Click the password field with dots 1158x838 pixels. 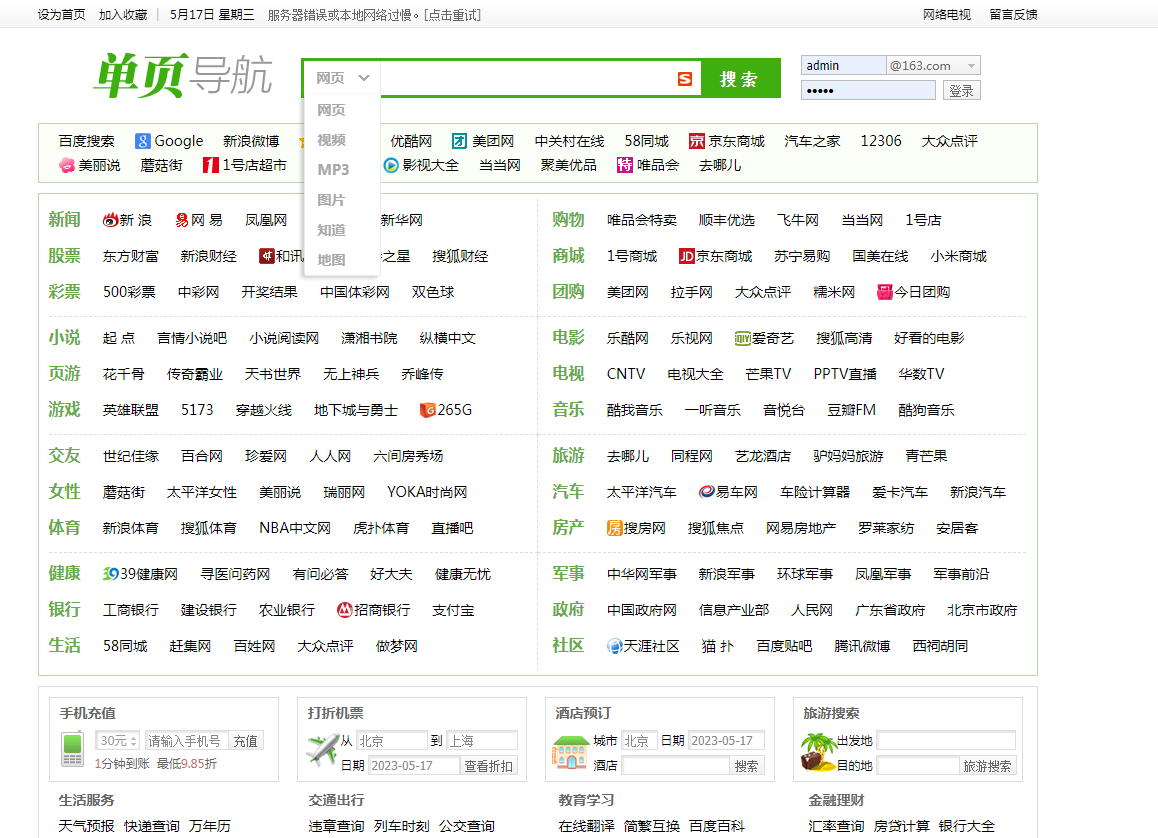click(x=868, y=91)
